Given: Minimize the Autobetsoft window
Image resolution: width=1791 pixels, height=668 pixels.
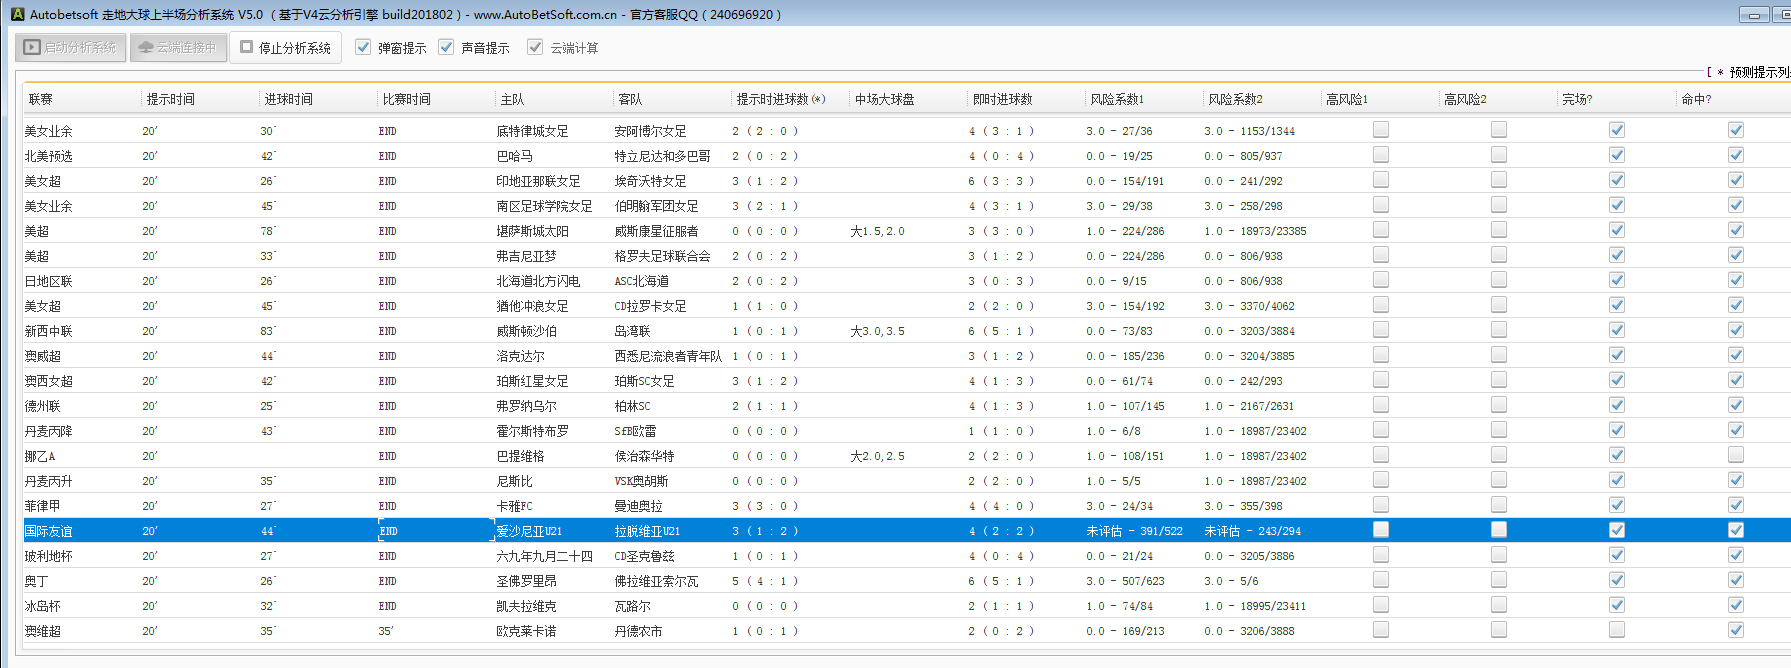Looking at the screenshot, I should pos(1755,14).
